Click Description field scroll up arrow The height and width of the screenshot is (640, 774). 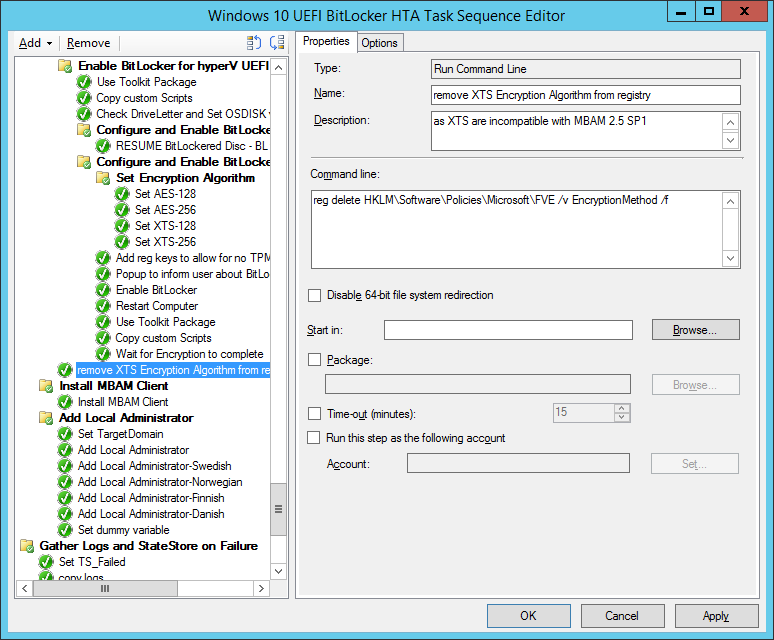pyautogui.click(x=731, y=122)
